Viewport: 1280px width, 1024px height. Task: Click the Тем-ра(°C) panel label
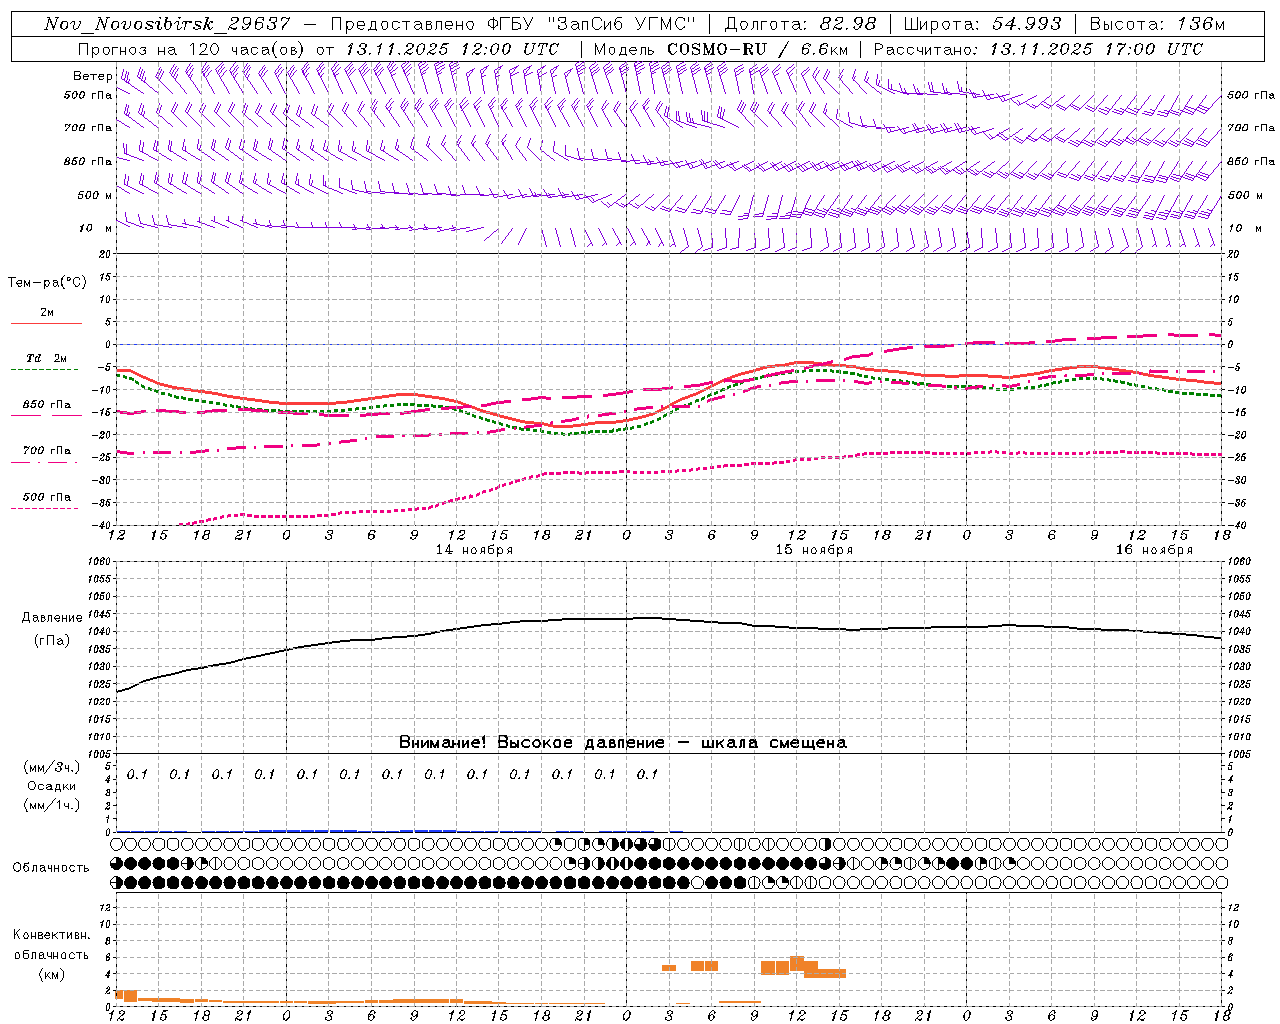(47, 282)
